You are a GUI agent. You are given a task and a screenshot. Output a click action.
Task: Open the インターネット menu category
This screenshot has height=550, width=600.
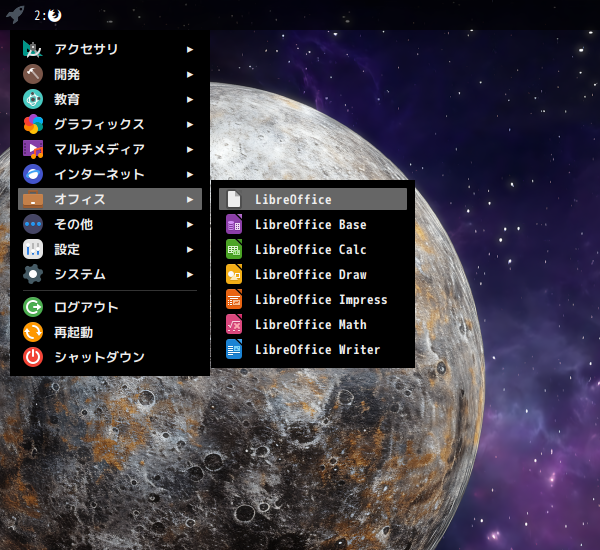coord(98,174)
